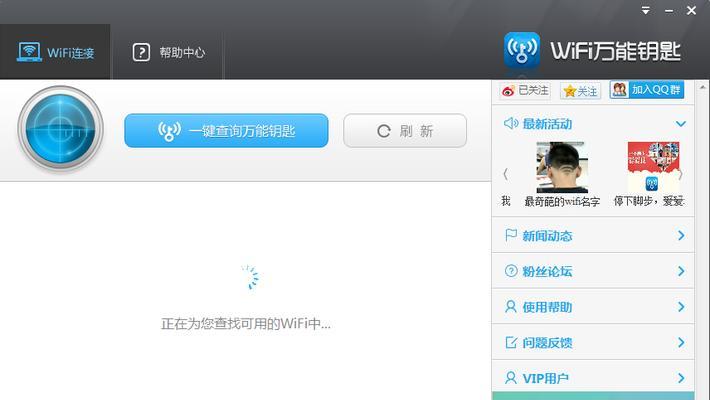Close the WiFi万能钥匙 window
This screenshot has width=710, height=400.
tap(691, 10)
